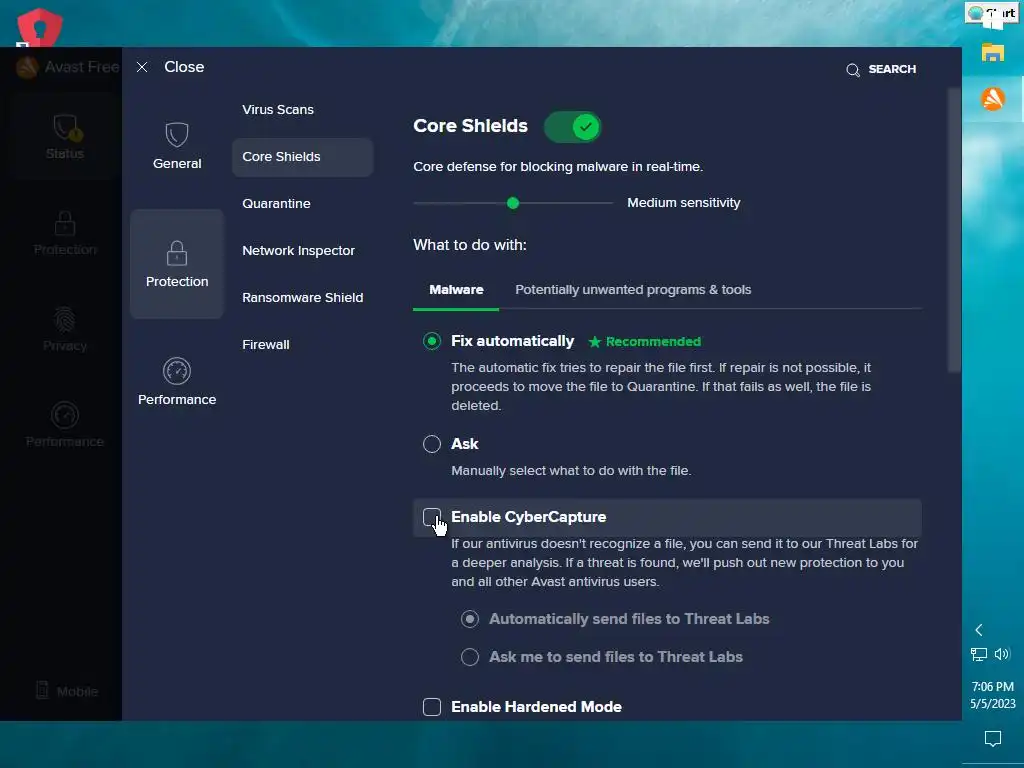Select Core Shields in the menu
Screen dimensions: 1024x768
coord(302,157)
